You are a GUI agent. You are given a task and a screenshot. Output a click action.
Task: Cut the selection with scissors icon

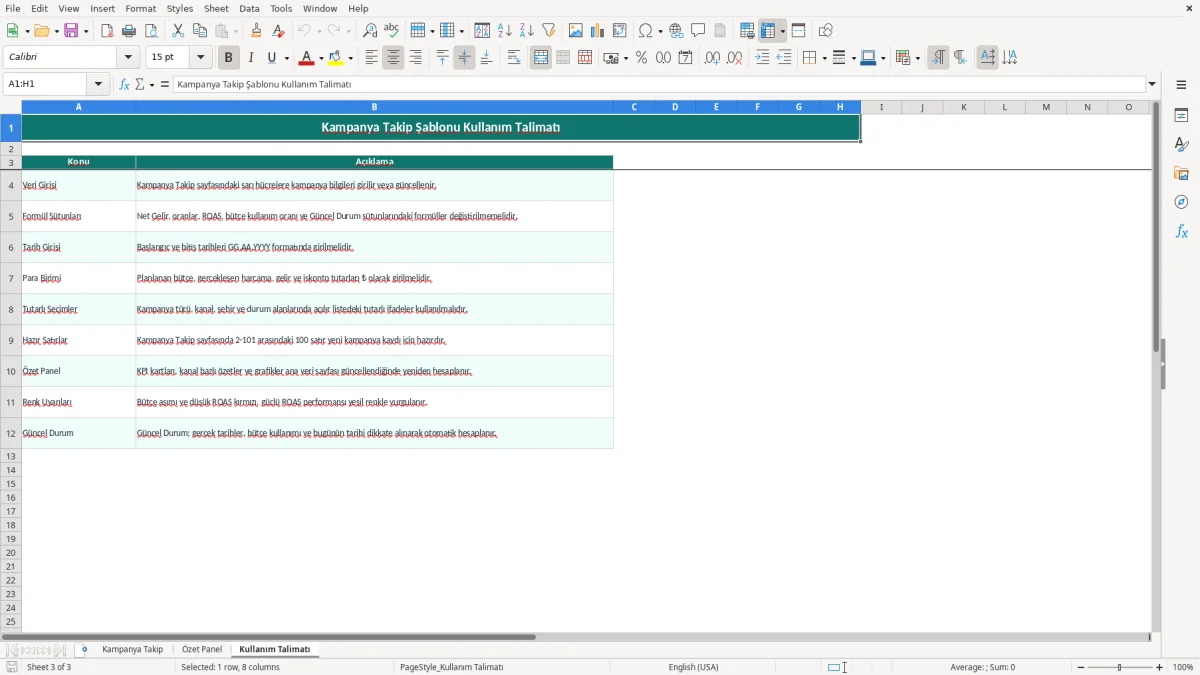pos(178,31)
